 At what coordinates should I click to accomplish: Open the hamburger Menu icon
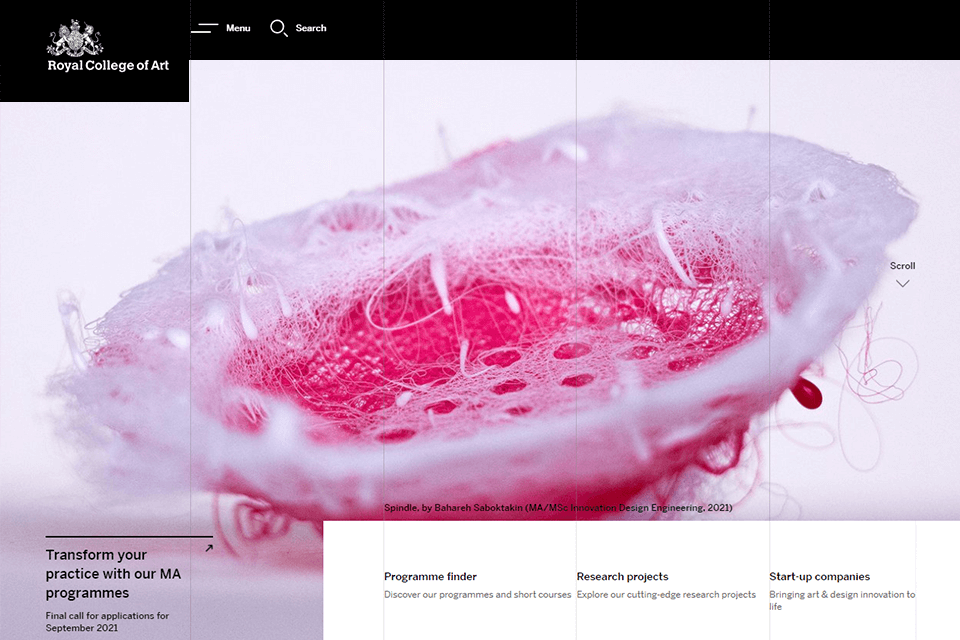pyautogui.click(x=204, y=28)
